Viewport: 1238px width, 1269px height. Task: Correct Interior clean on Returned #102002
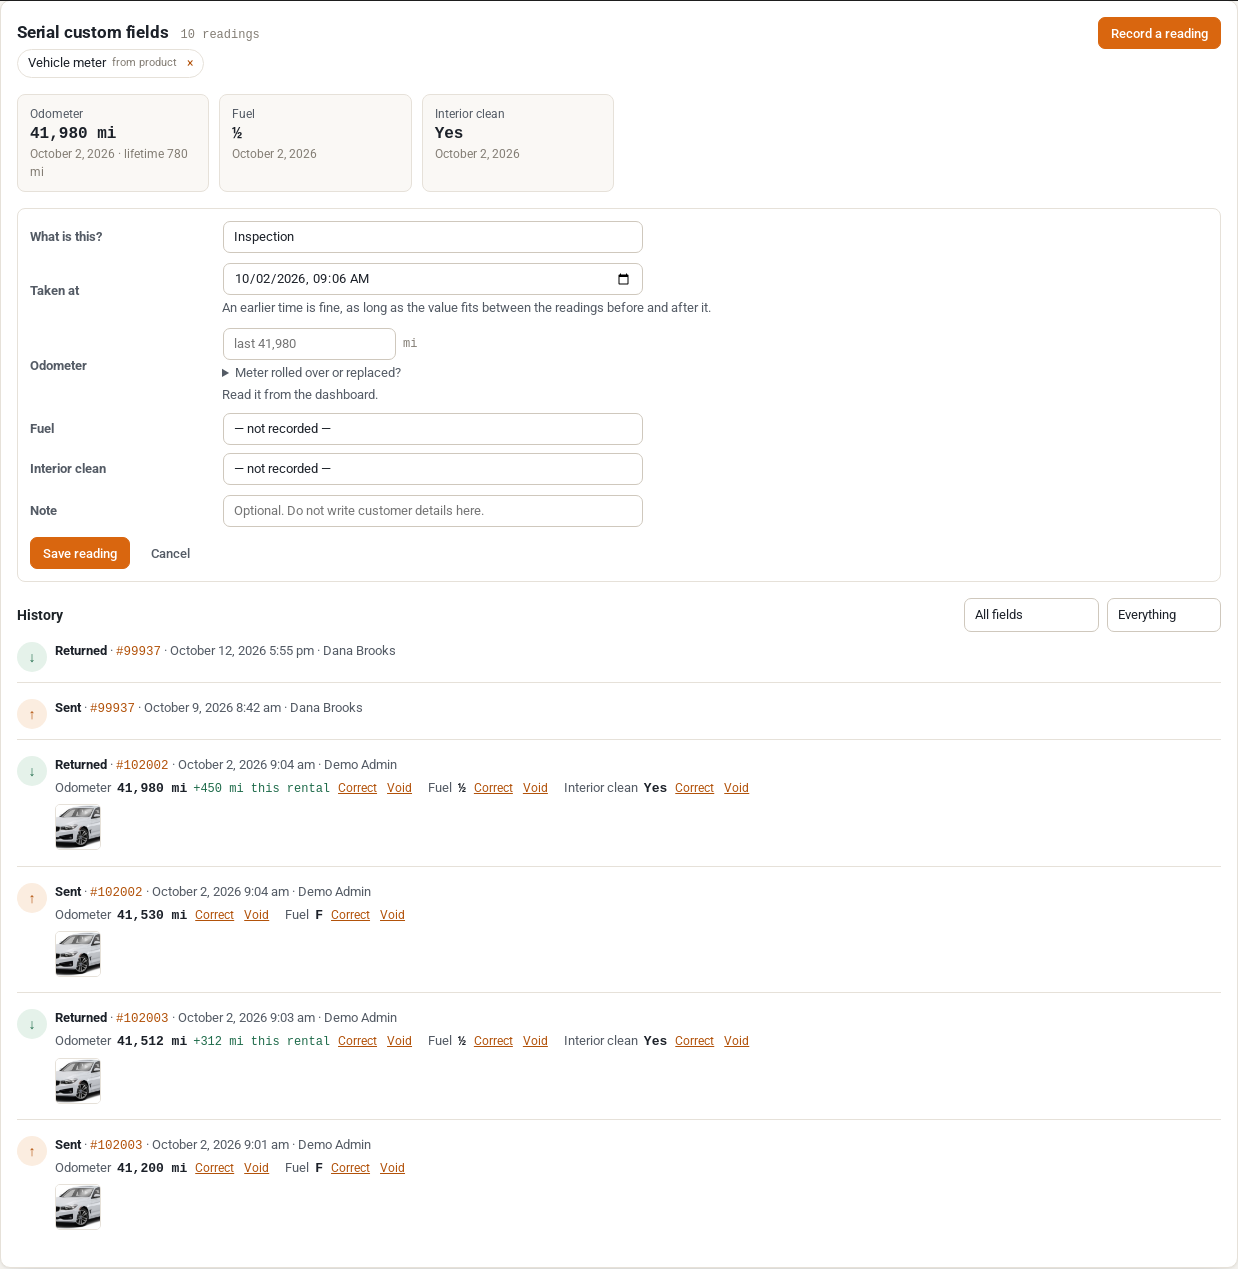click(694, 788)
